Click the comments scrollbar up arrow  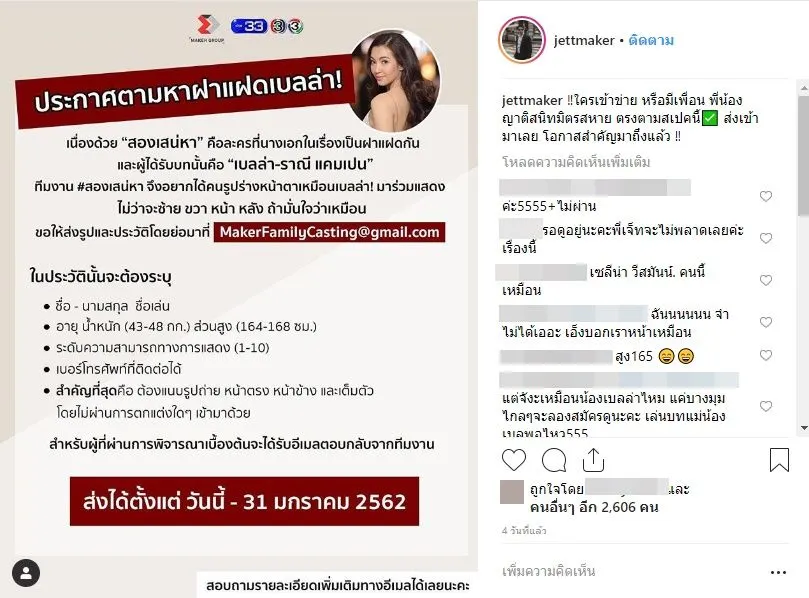[x=804, y=89]
